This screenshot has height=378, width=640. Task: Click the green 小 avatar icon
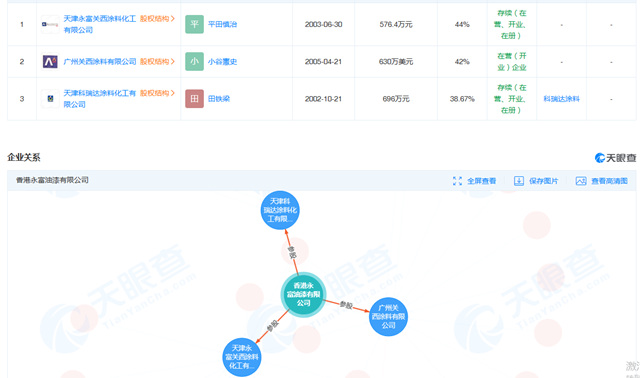point(194,62)
